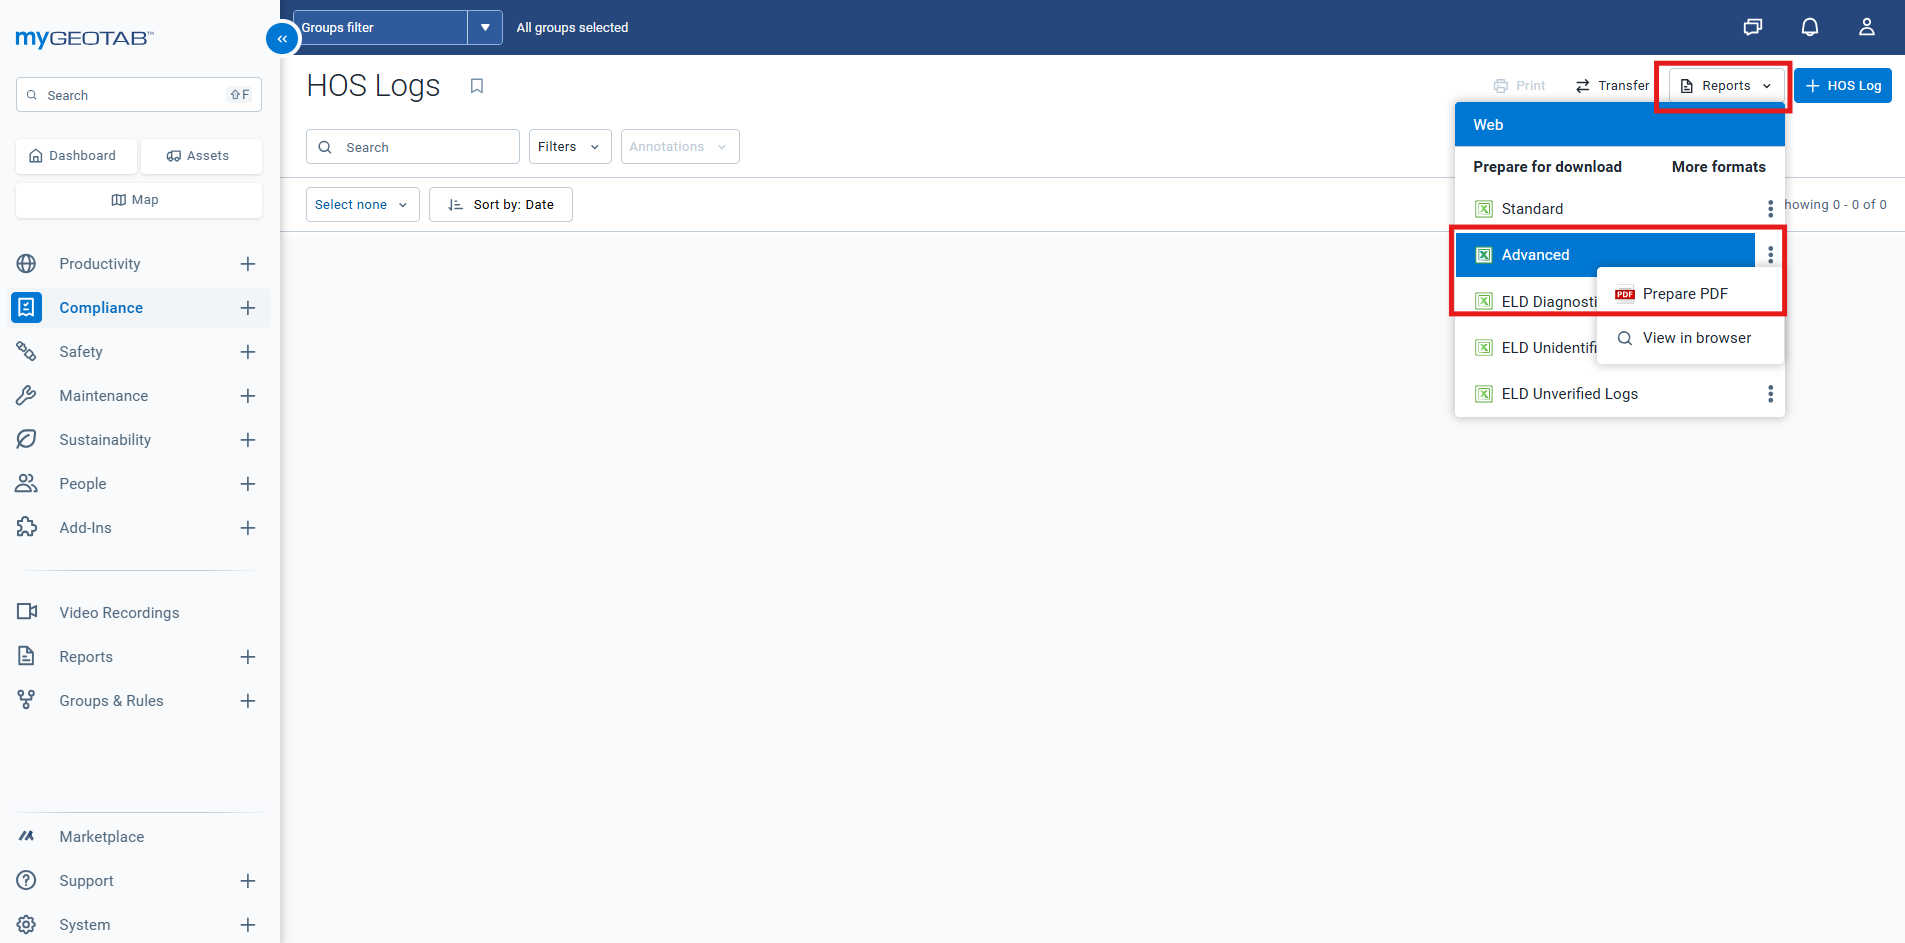
Task: Open more options for ELD Unverified Logs
Action: tap(1770, 394)
